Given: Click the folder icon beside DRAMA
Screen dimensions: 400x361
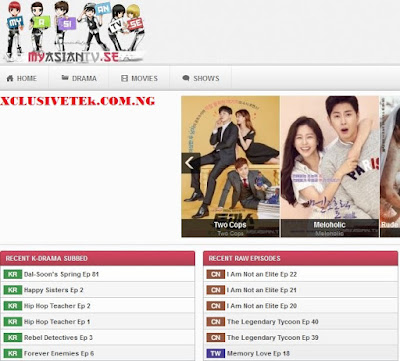Looking at the screenshot, I should pos(65,78).
